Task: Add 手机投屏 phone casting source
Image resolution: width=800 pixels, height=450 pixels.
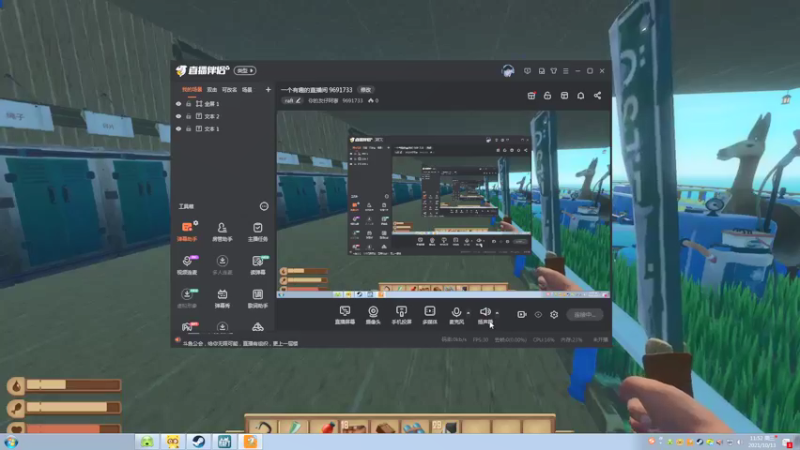Action: tap(402, 315)
